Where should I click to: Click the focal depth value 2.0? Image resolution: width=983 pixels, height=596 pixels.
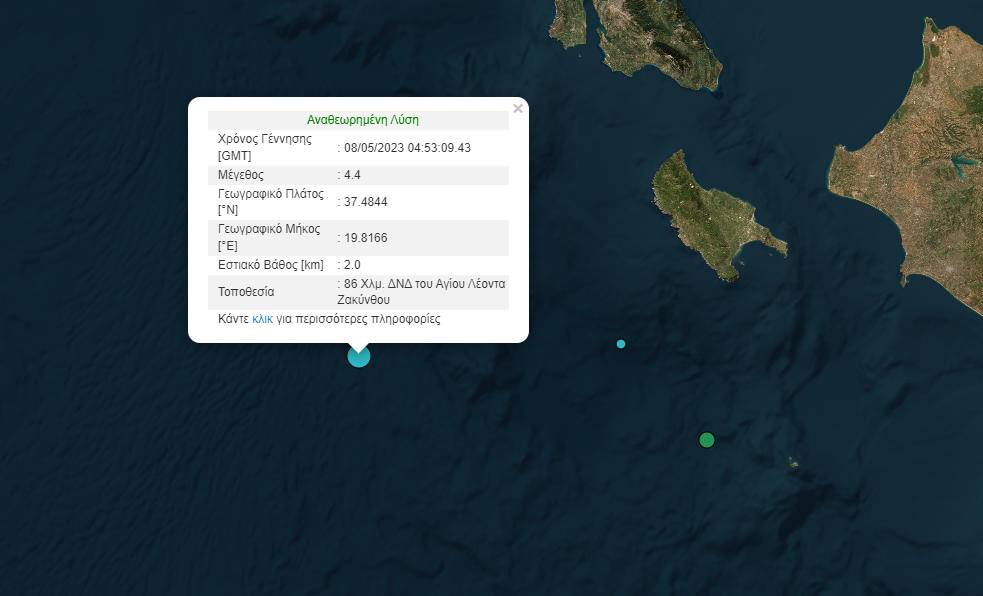tap(352, 265)
